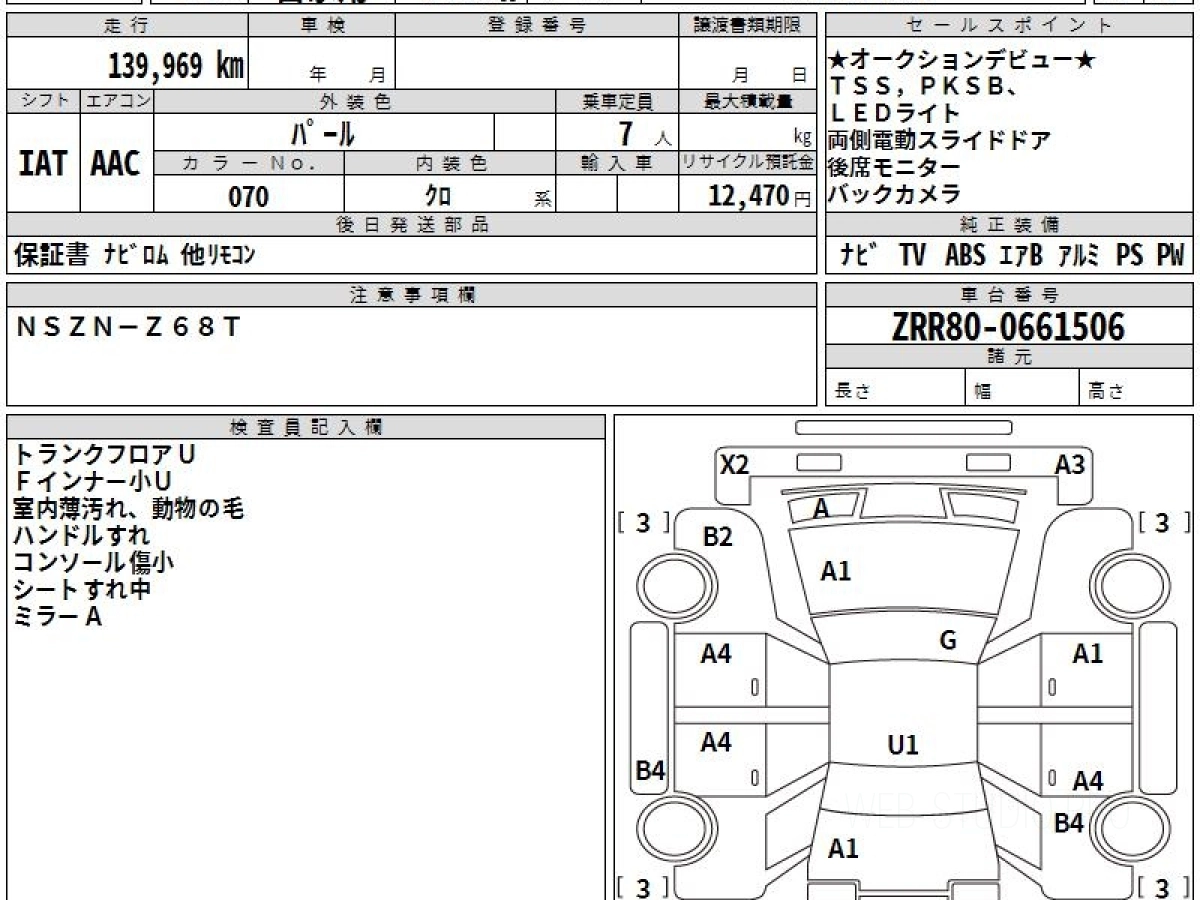Select the ABS equipment item
The image size is (1200, 900).
pos(965,256)
